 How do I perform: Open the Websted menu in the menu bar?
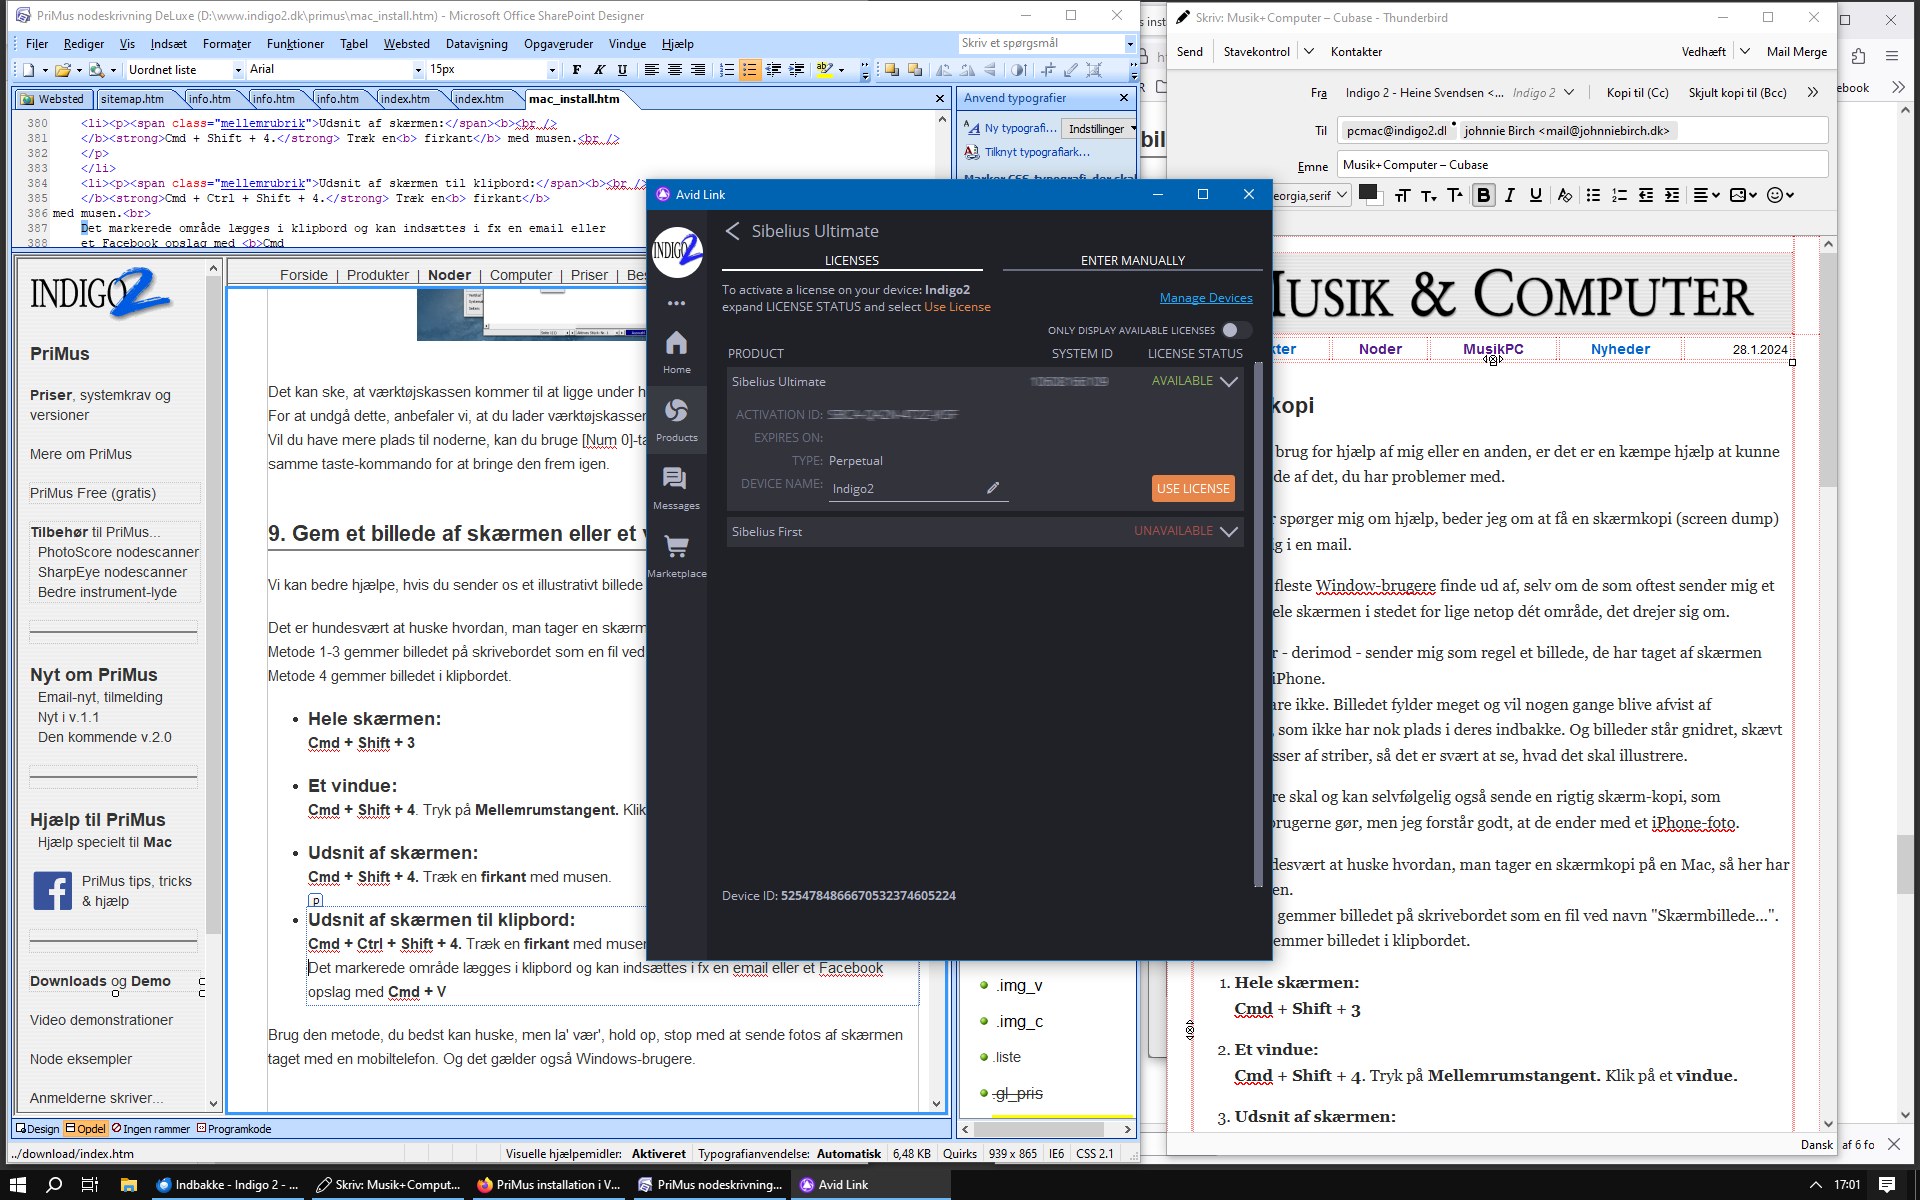(407, 44)
